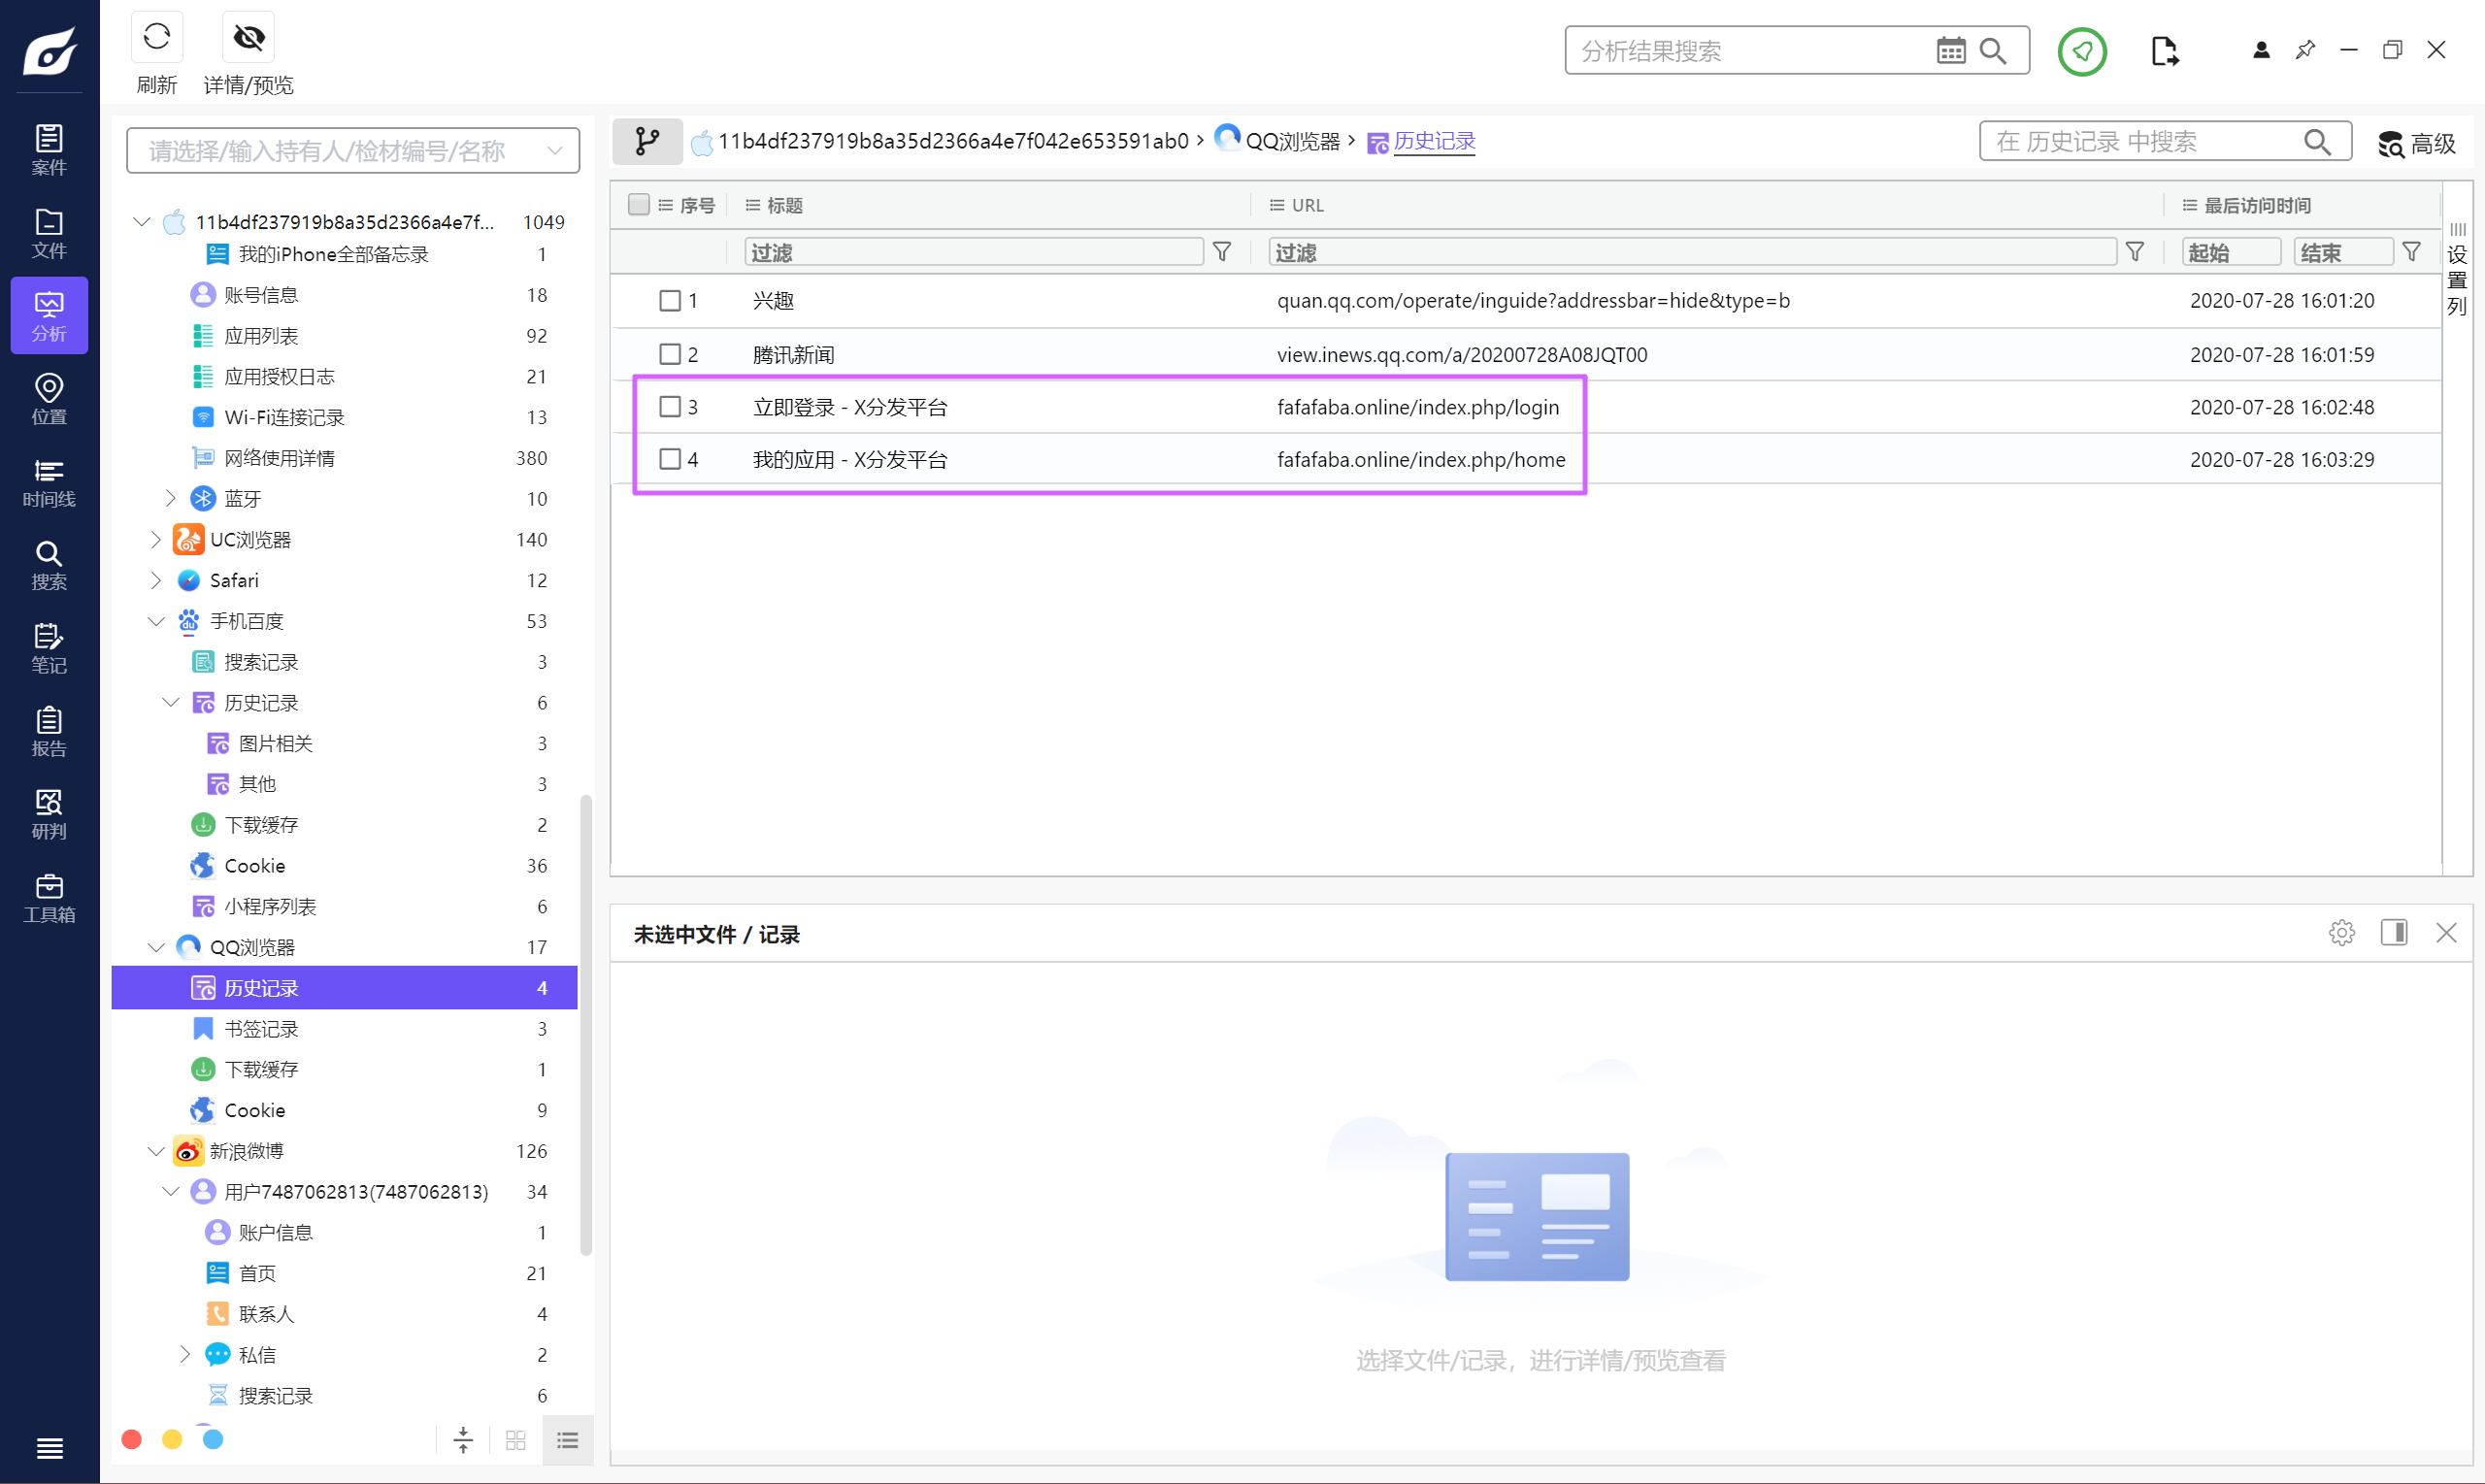Close the 未选中文件/记录 preview panel
The height and width of the screenshot is (1484, 2485).
(2446, 932)
